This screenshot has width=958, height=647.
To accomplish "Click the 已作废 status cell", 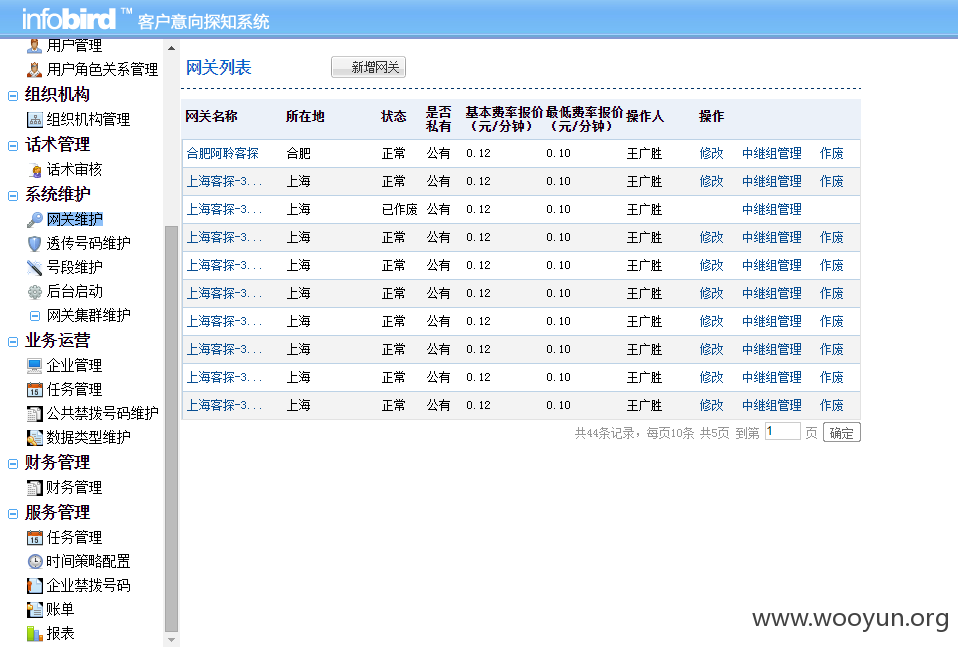I will 400,210.
